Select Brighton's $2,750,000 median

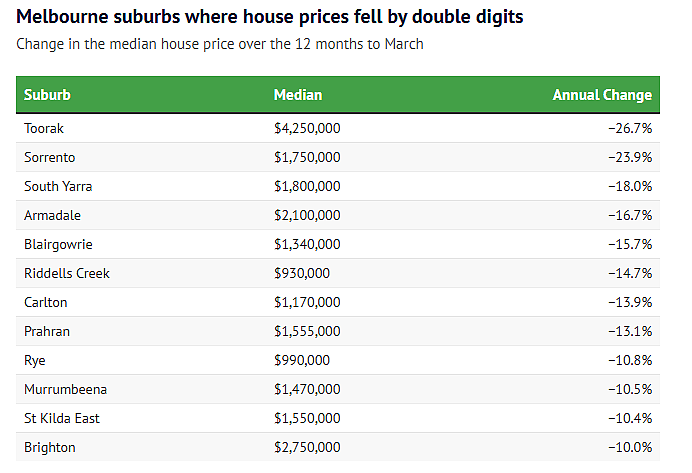pyautogui.click(x=307, y=447)
